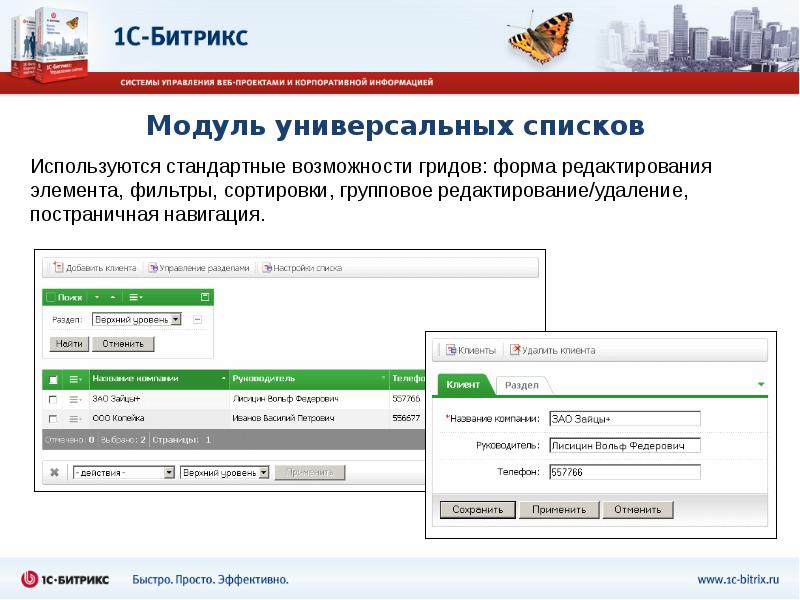The width and height of the screenshot is (800, 600).
Task: Check the ООО Копейка row checkbox
Action: tap(53, 419)
